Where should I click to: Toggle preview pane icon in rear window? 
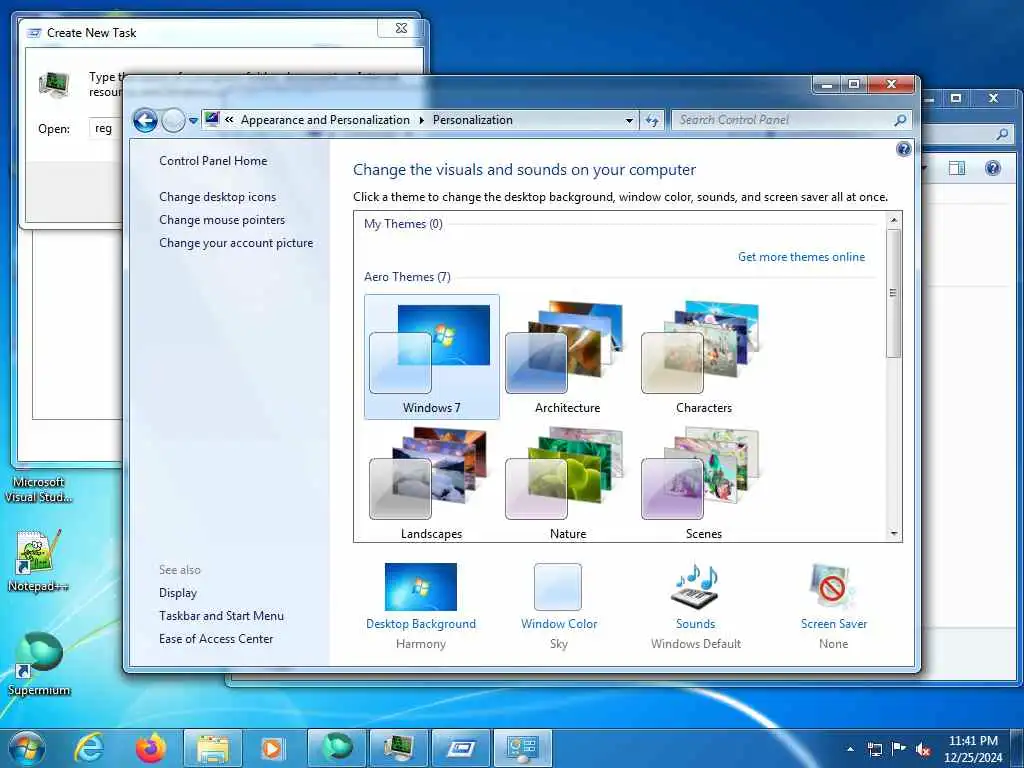[957, 168]
